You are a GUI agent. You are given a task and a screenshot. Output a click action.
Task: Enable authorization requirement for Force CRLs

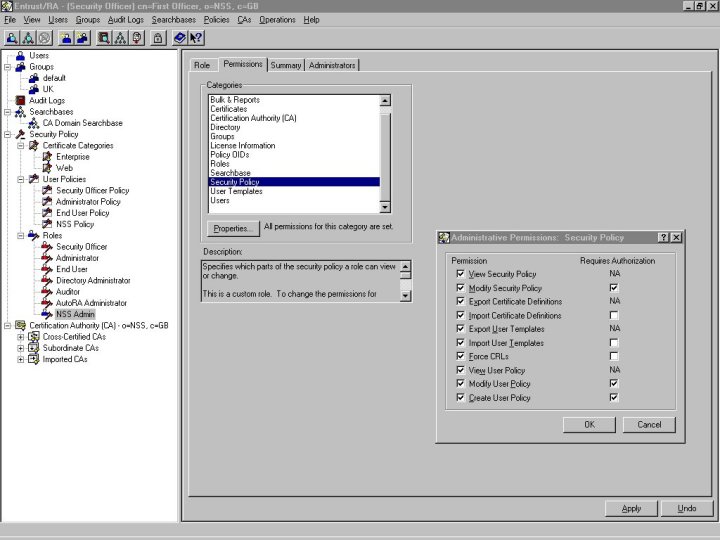coord(614,356)
